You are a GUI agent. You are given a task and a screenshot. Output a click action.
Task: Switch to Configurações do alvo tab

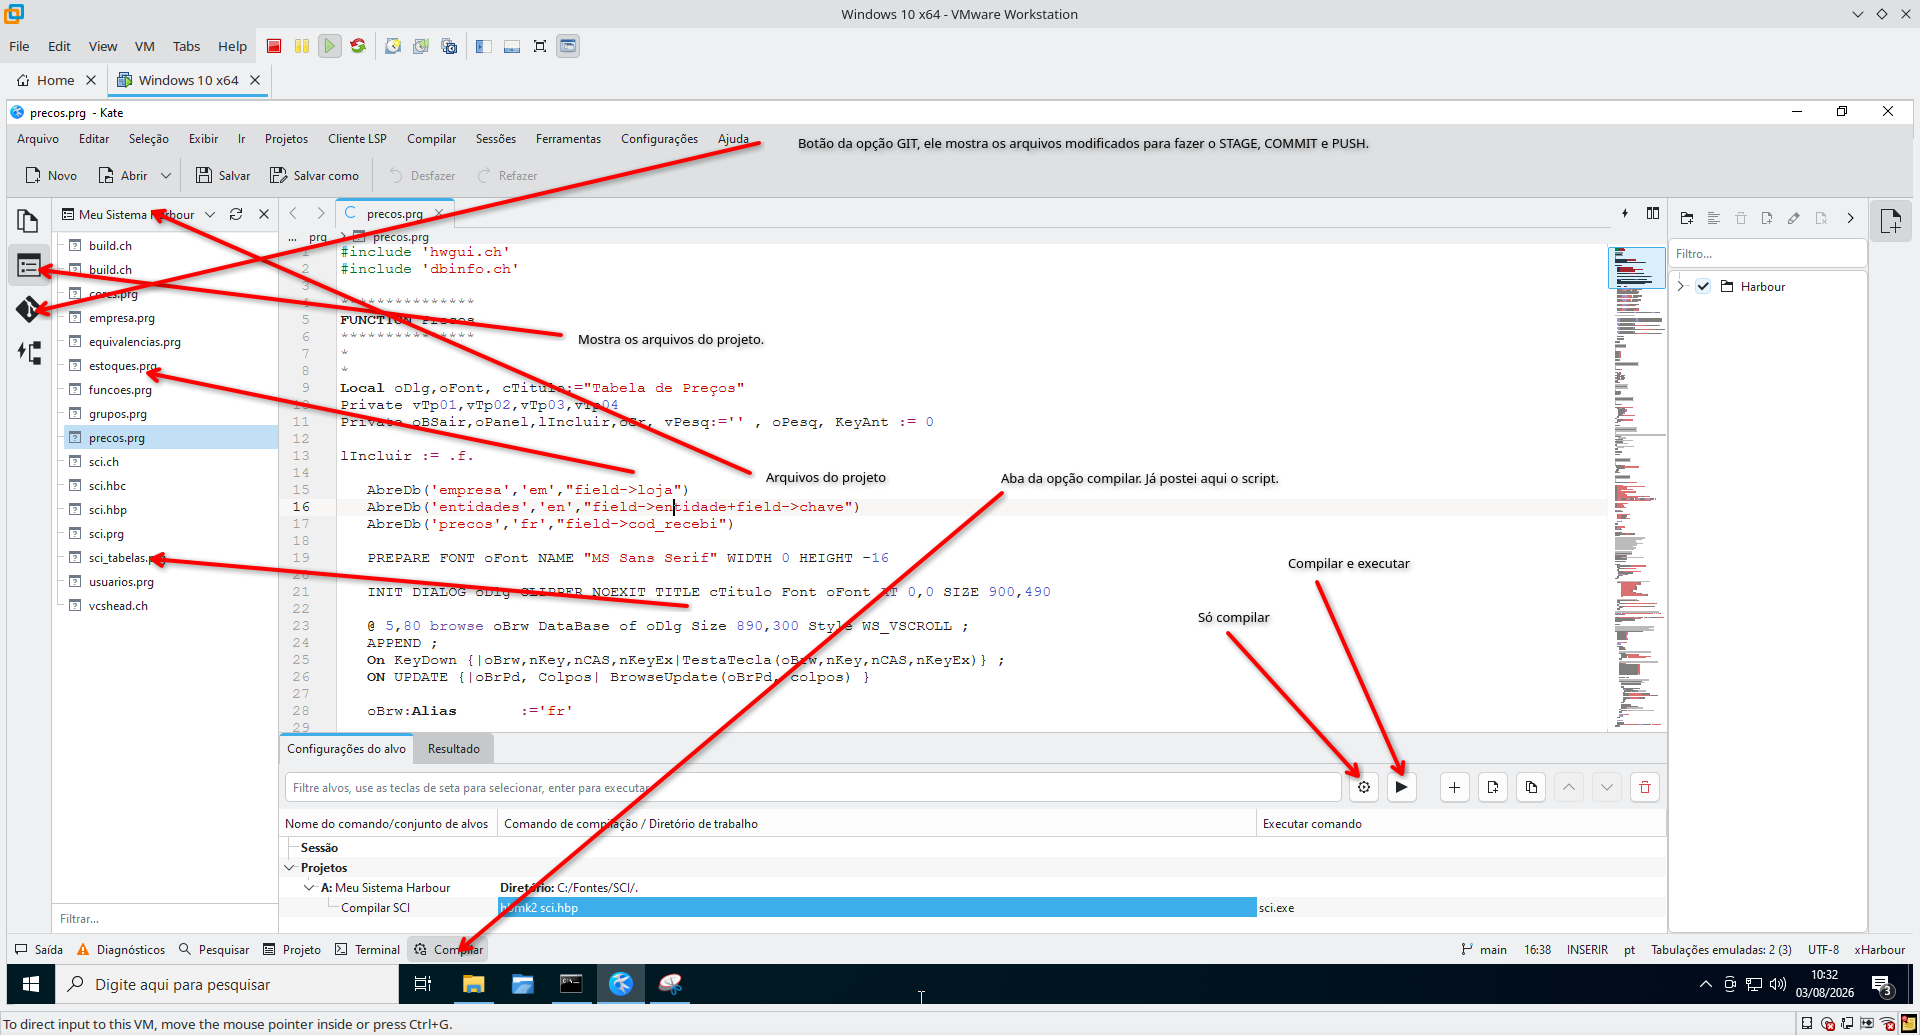click(347, 749)
